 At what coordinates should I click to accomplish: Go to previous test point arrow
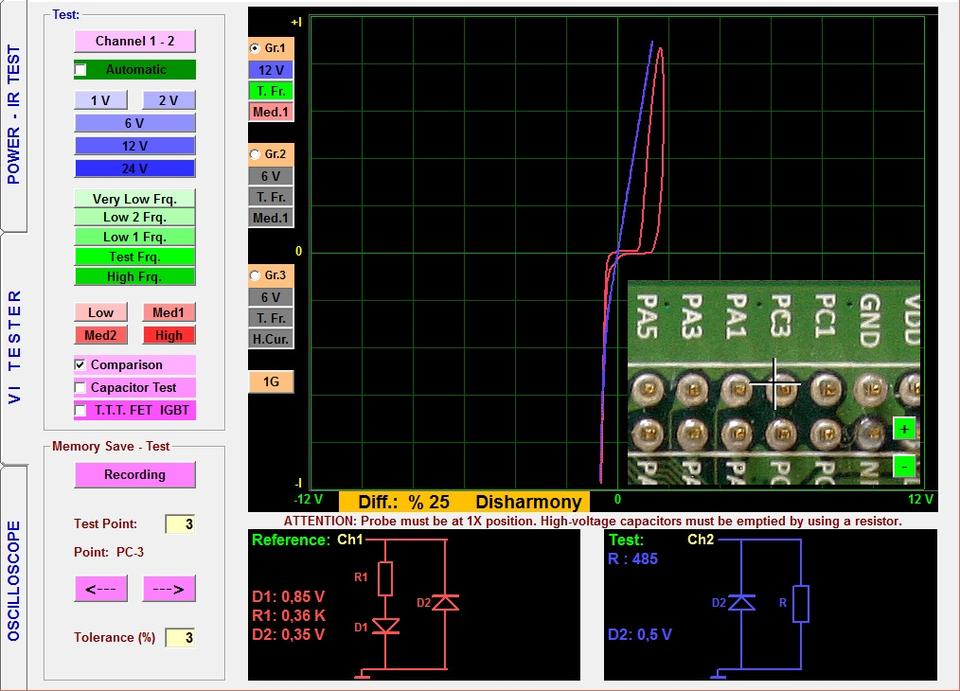point(100,589)
